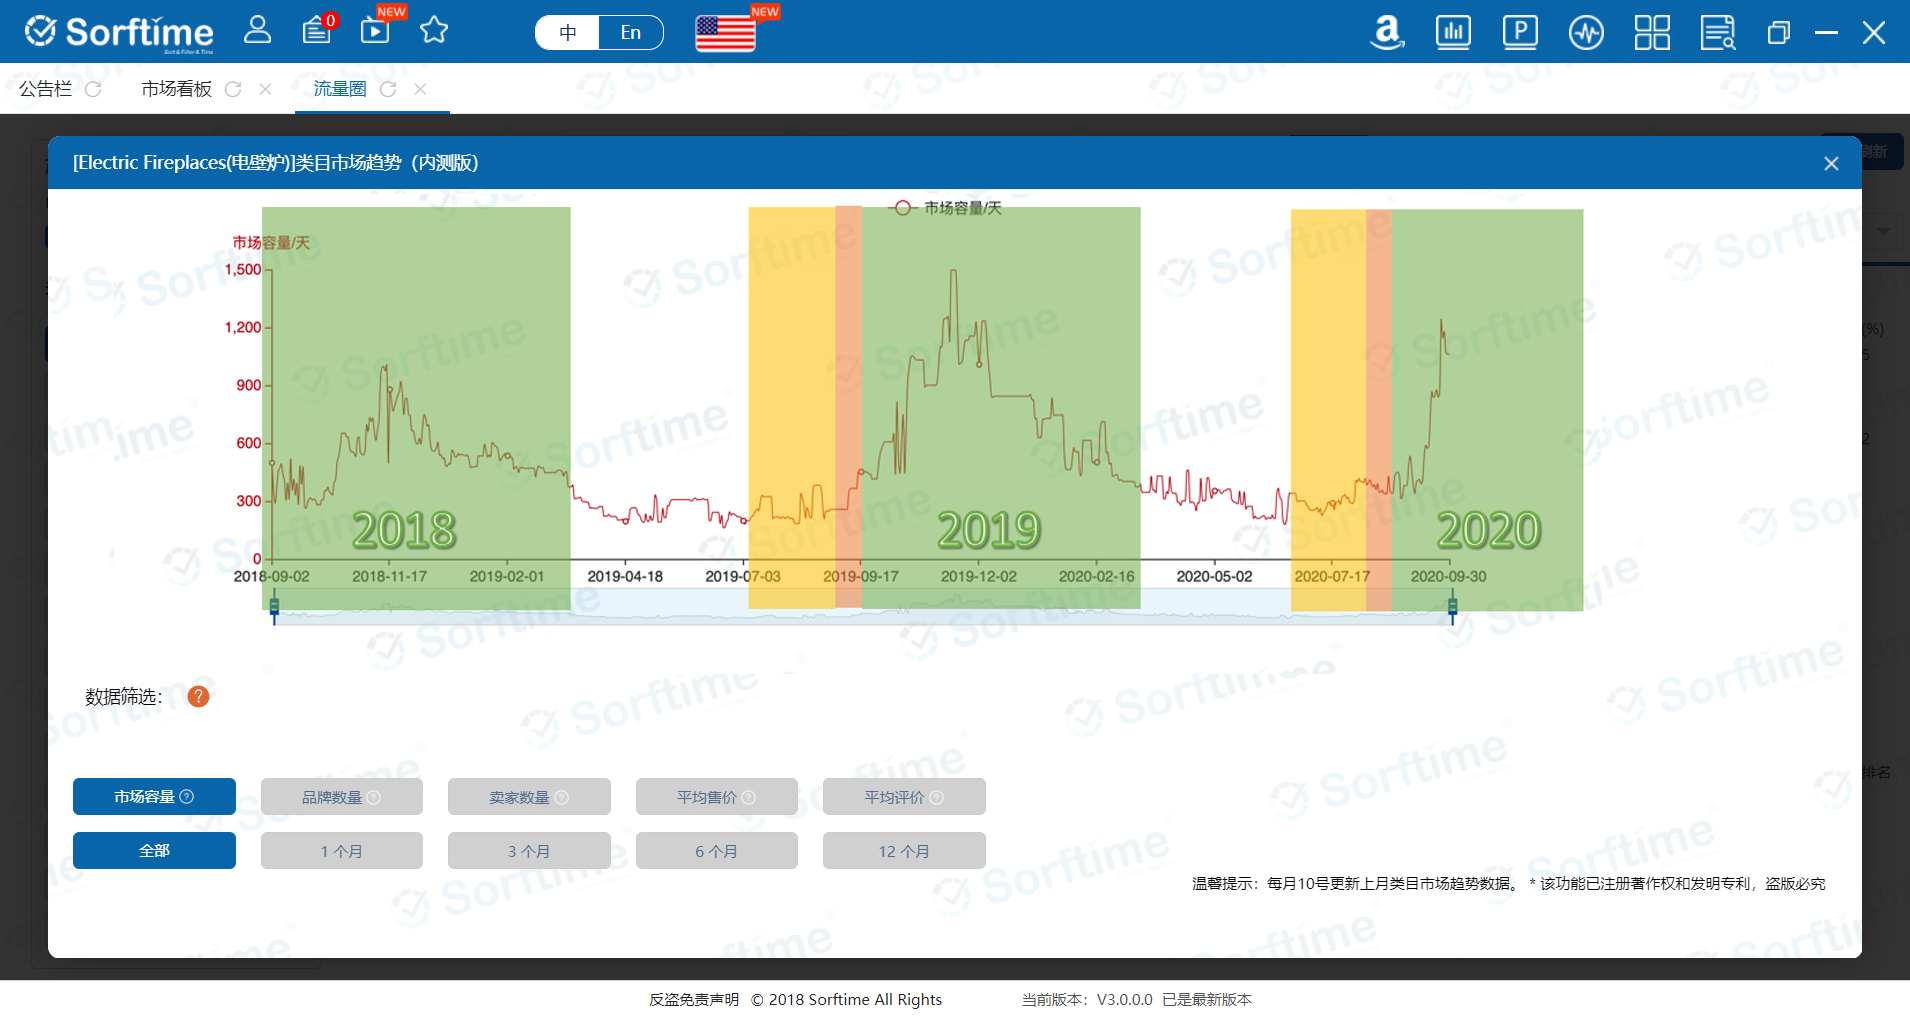Viewport: 1910px width, 1020px height.
Task: Refresh the 市场看板 tab
Action: pos(233,89)
